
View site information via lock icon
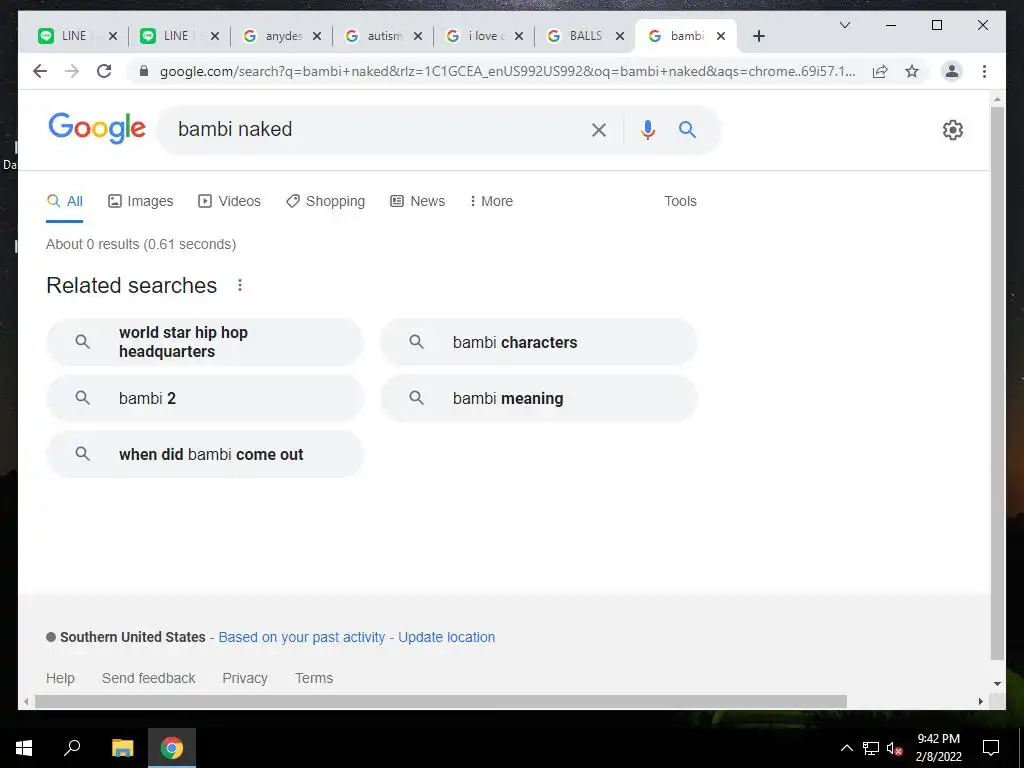(144, 71)
